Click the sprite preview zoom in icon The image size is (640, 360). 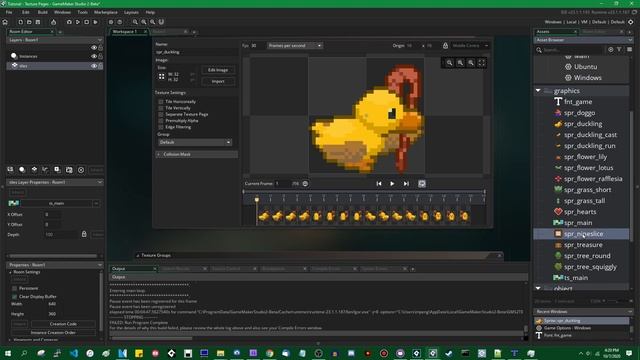point(471,63)
